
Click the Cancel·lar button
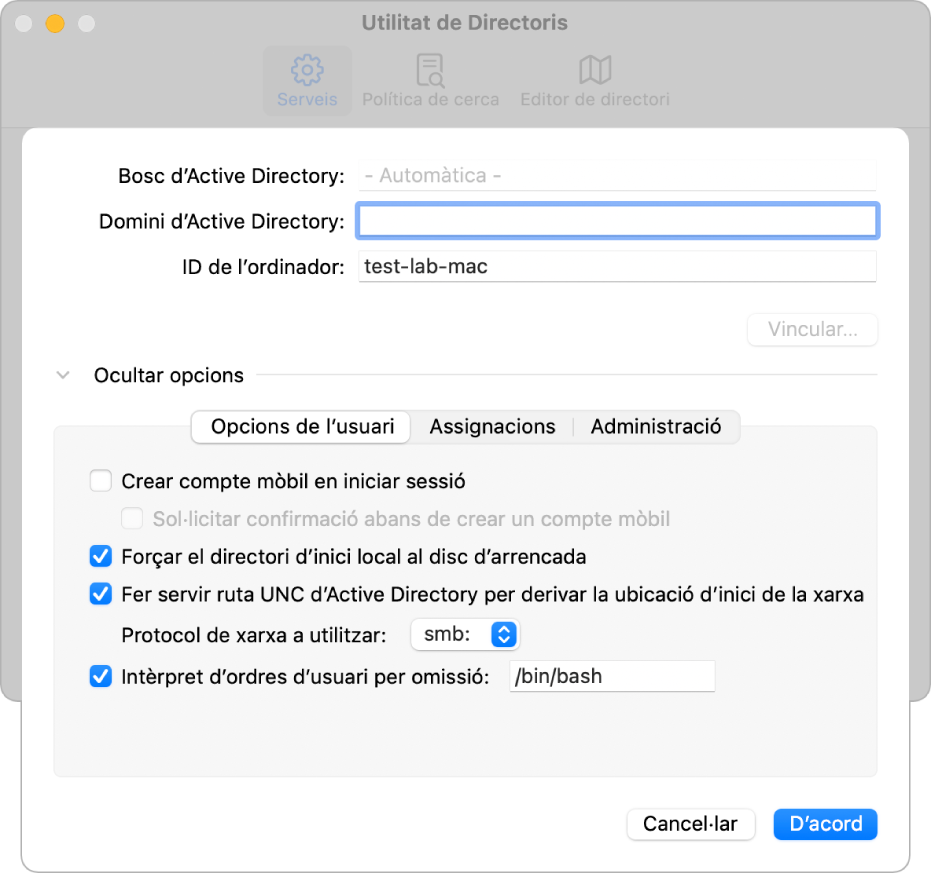tap(691, 824)
